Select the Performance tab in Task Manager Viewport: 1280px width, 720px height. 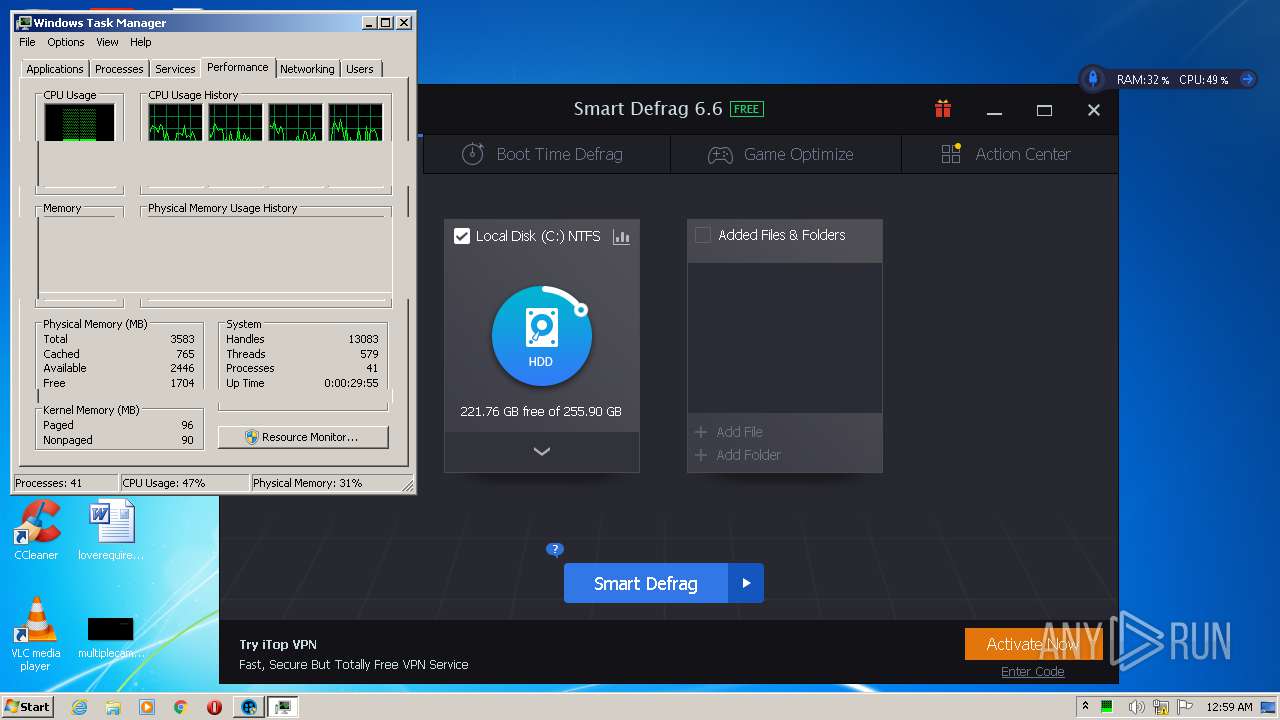pyautogui.click(x=238, y=67)
